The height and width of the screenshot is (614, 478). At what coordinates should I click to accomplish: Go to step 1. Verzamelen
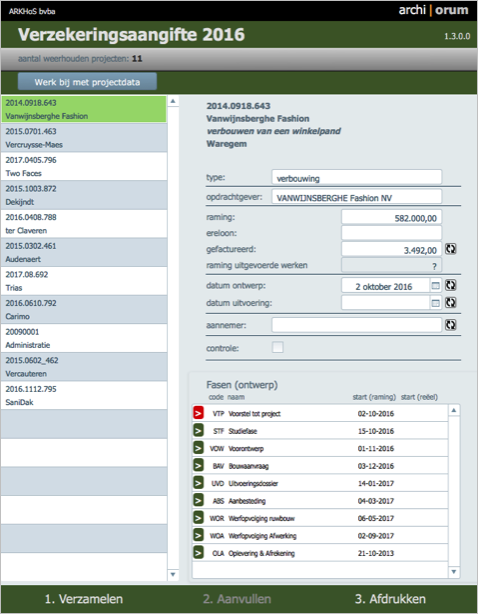pos(84,599)
